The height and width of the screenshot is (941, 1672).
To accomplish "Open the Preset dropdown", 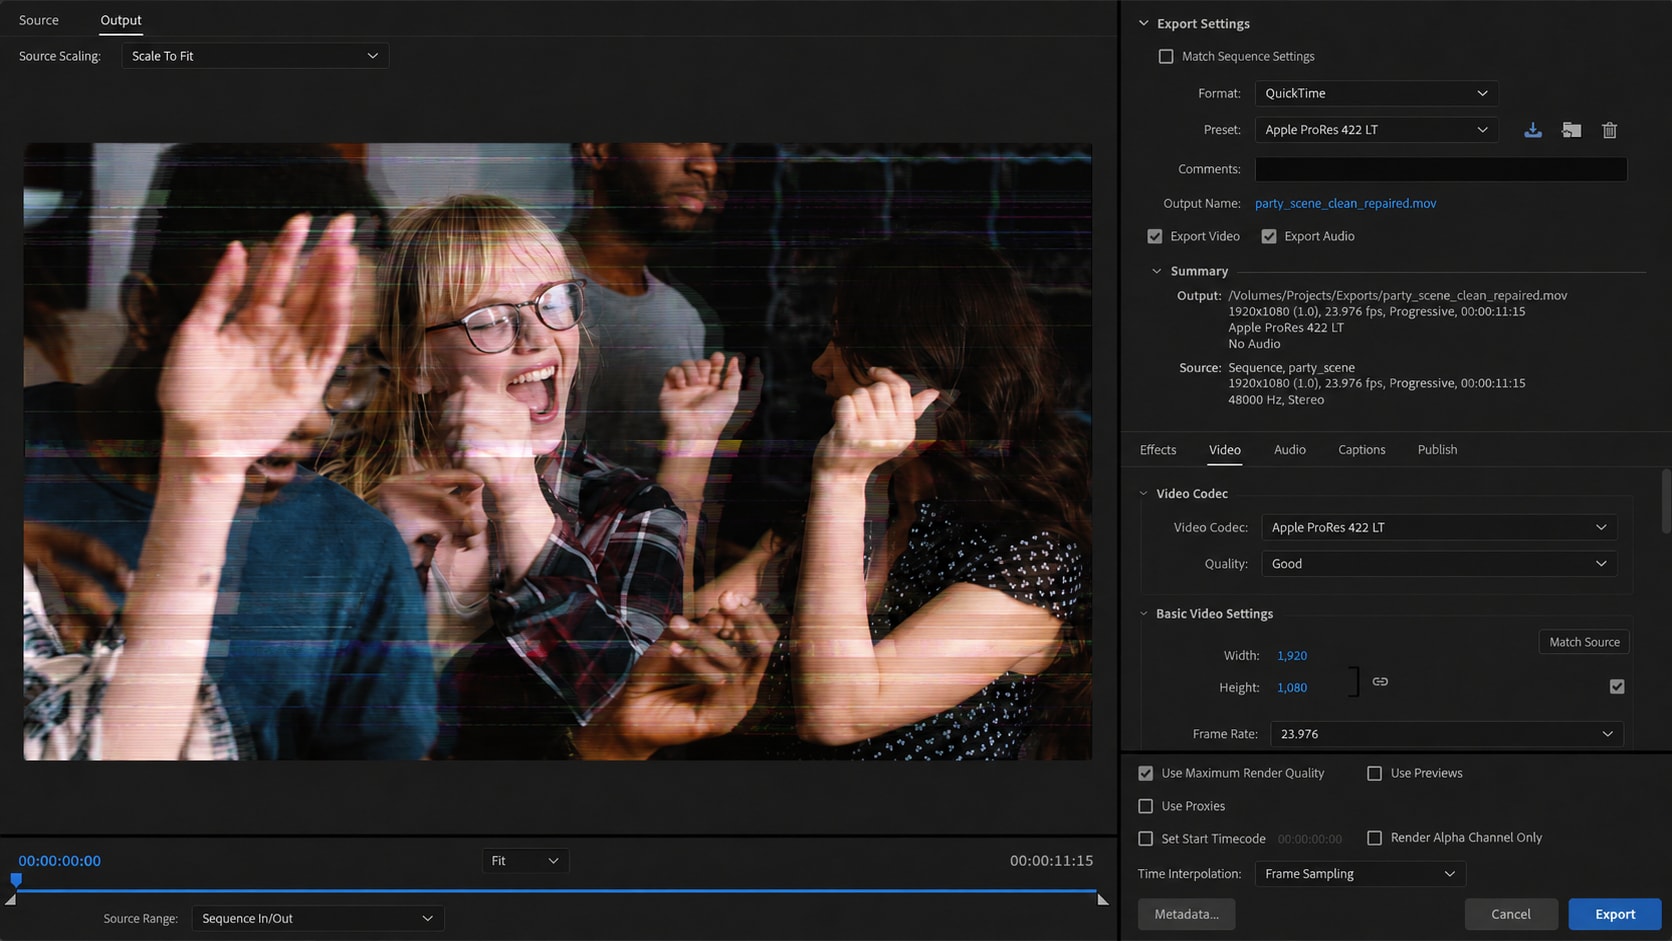I will [1376, 129].
